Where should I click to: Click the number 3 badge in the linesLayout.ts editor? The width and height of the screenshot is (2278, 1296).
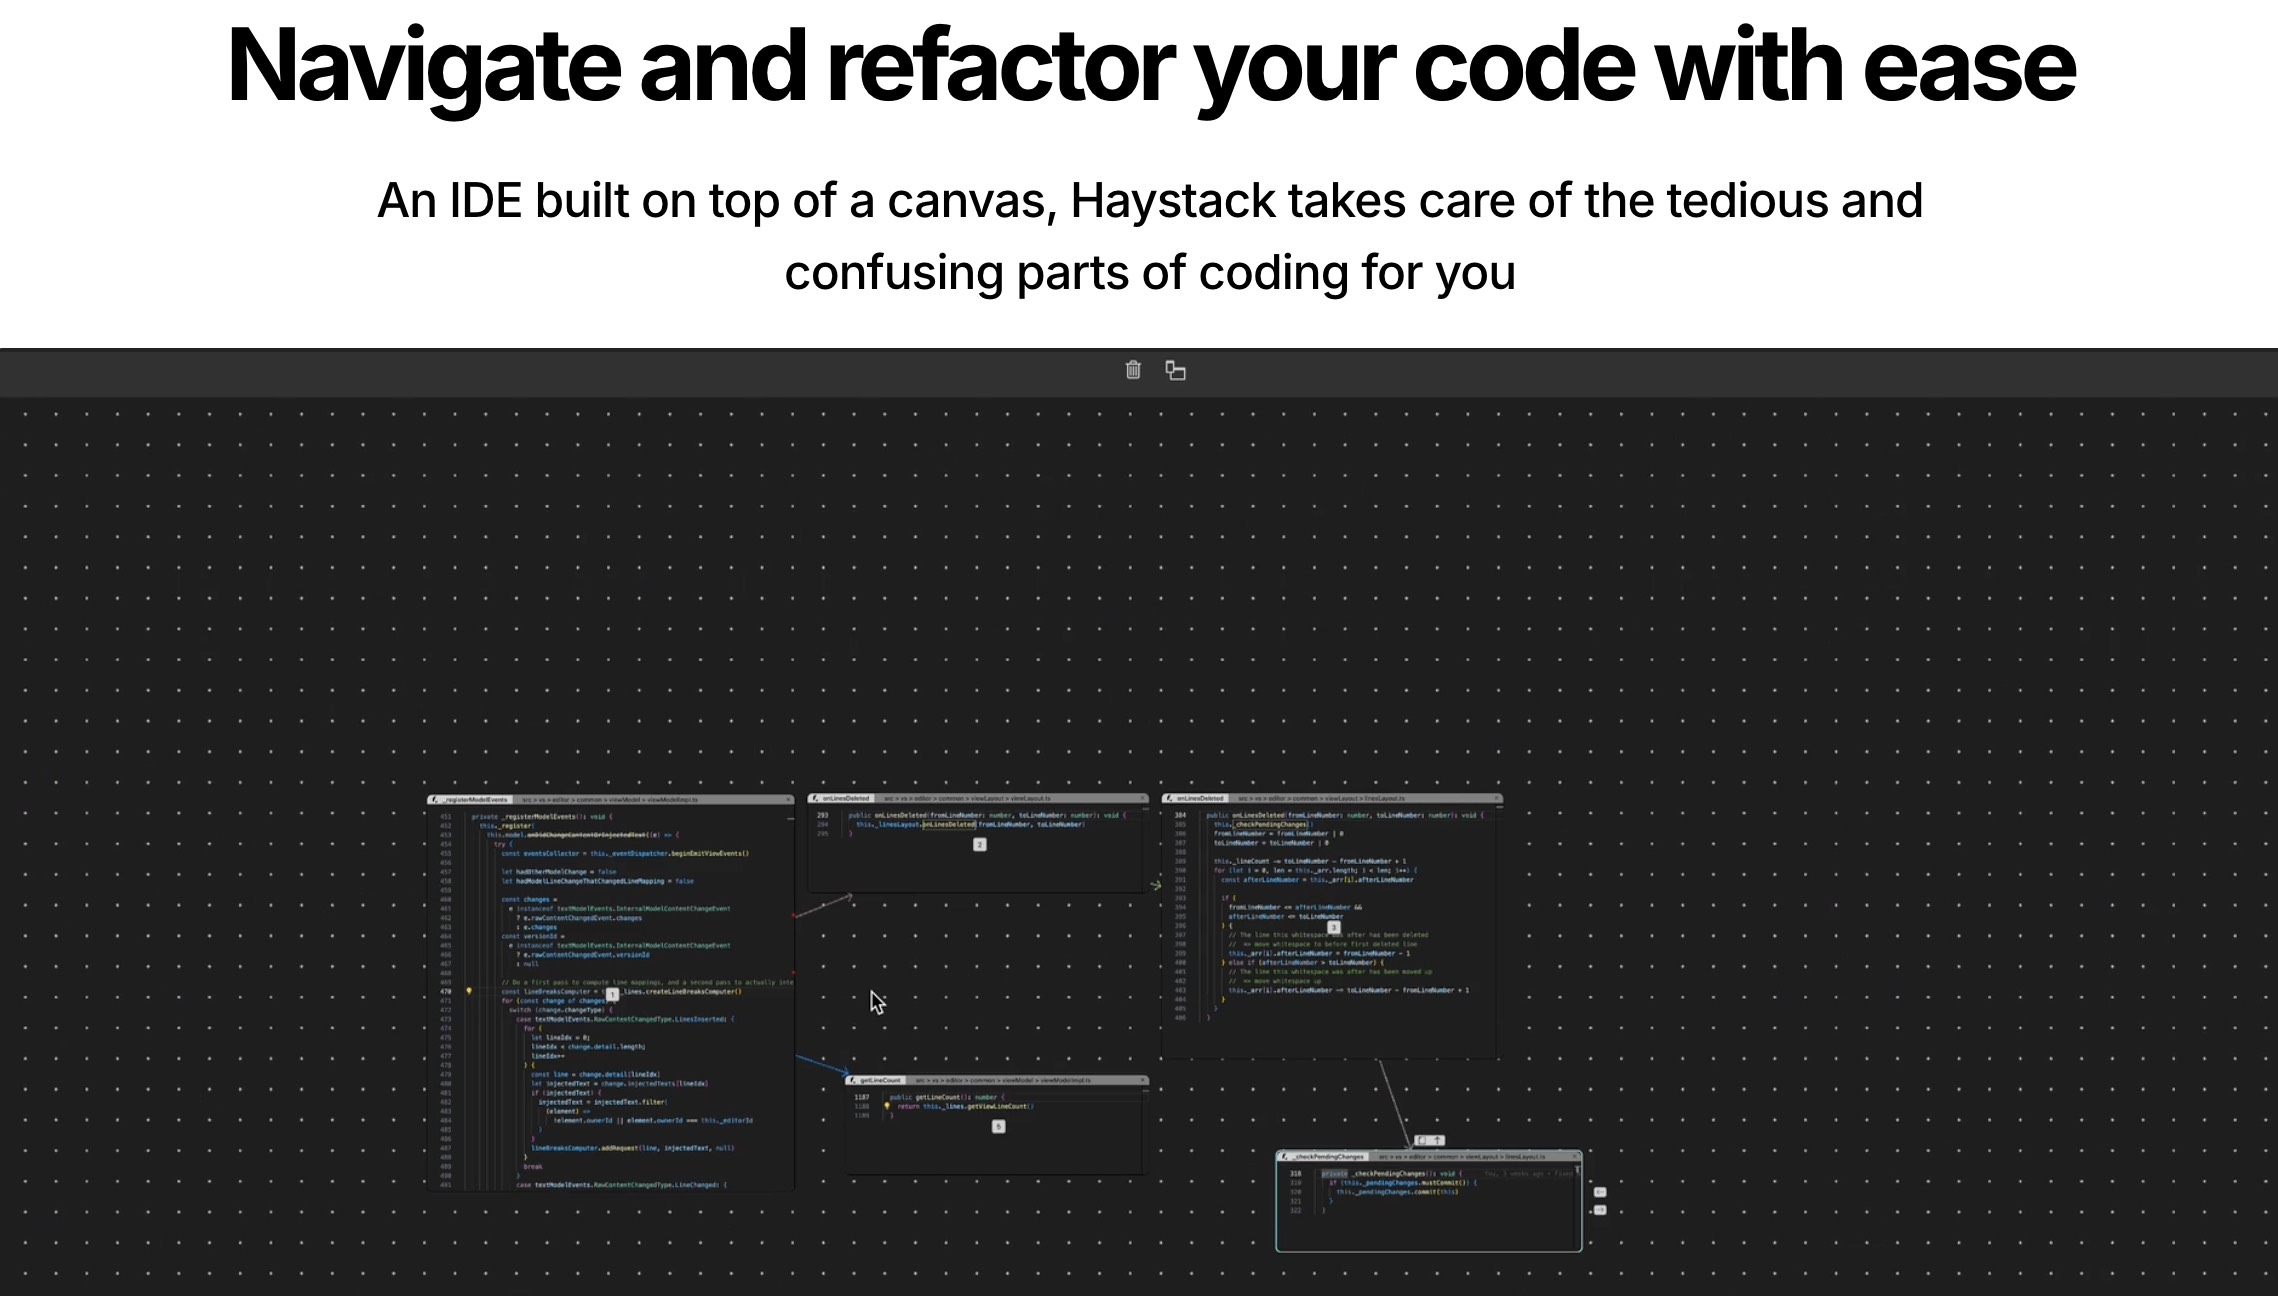pyautogui.click(x=1333, y=928)
